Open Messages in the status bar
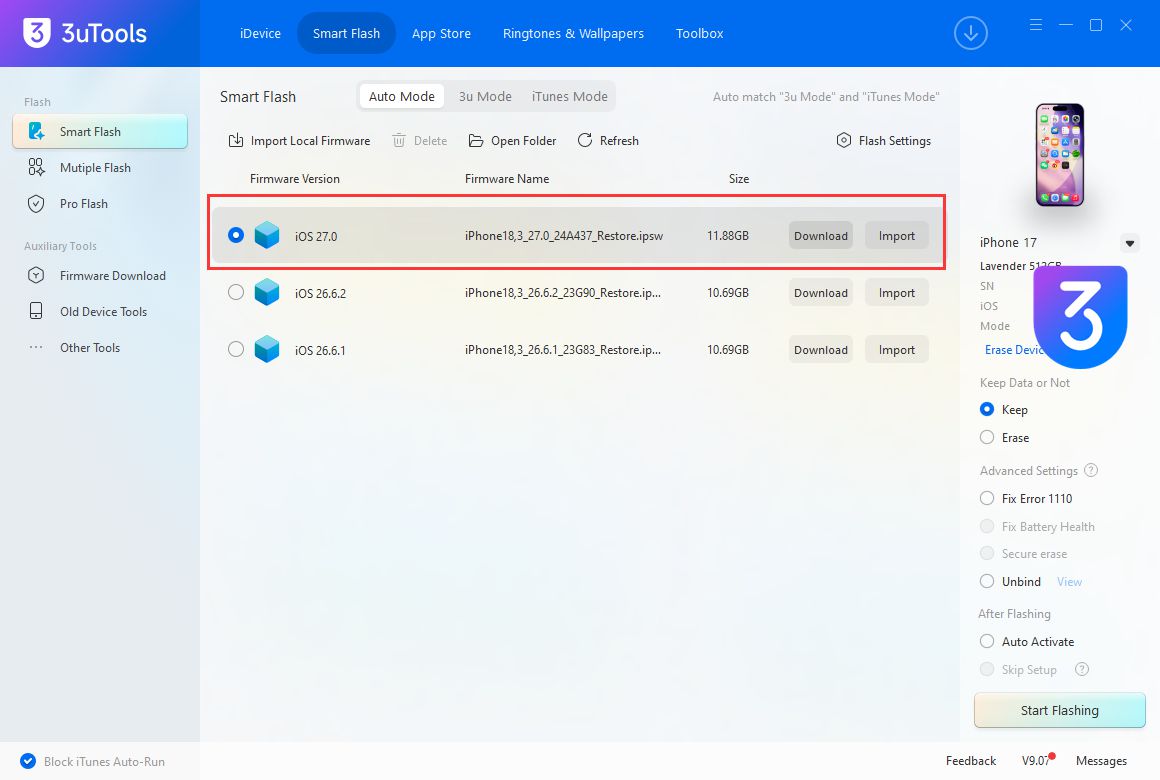 click(x=1101, y=761)
